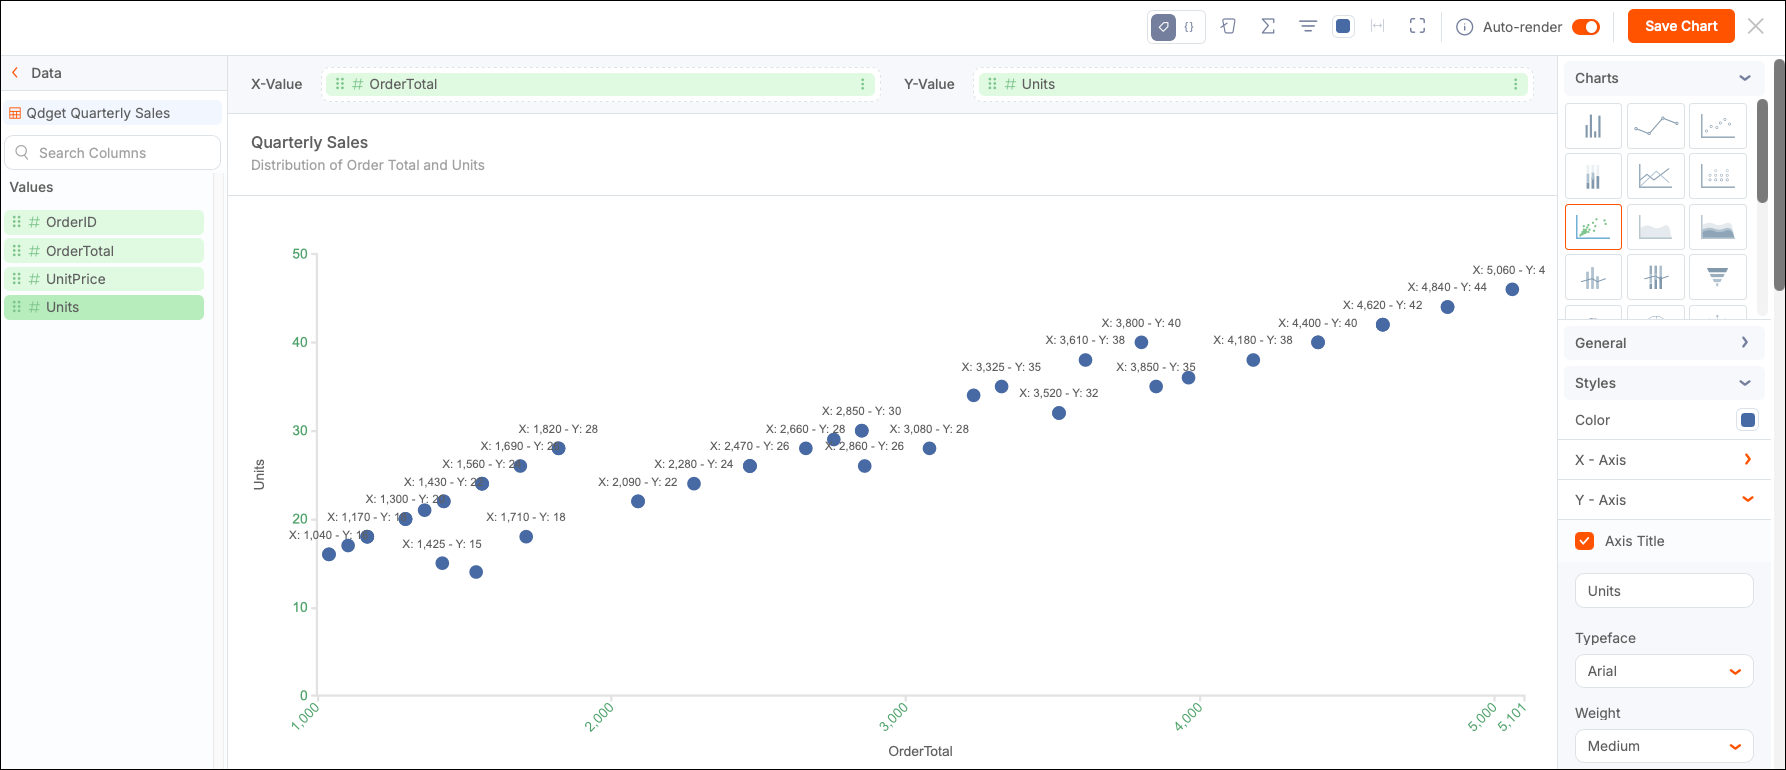The image size is (1786, 770).
Task: Select UnitPrice in the Values list
Action: [104, 279]
